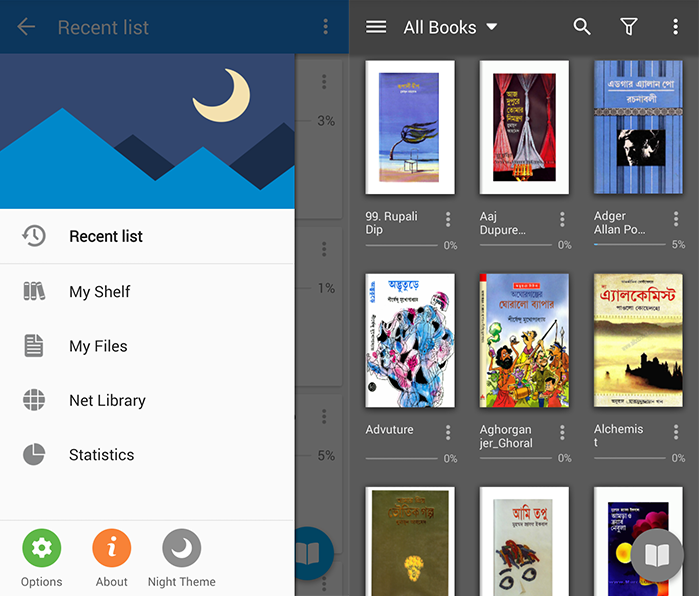
Task: Toggle Night Theme moon button
Action: tap(181, 548)
